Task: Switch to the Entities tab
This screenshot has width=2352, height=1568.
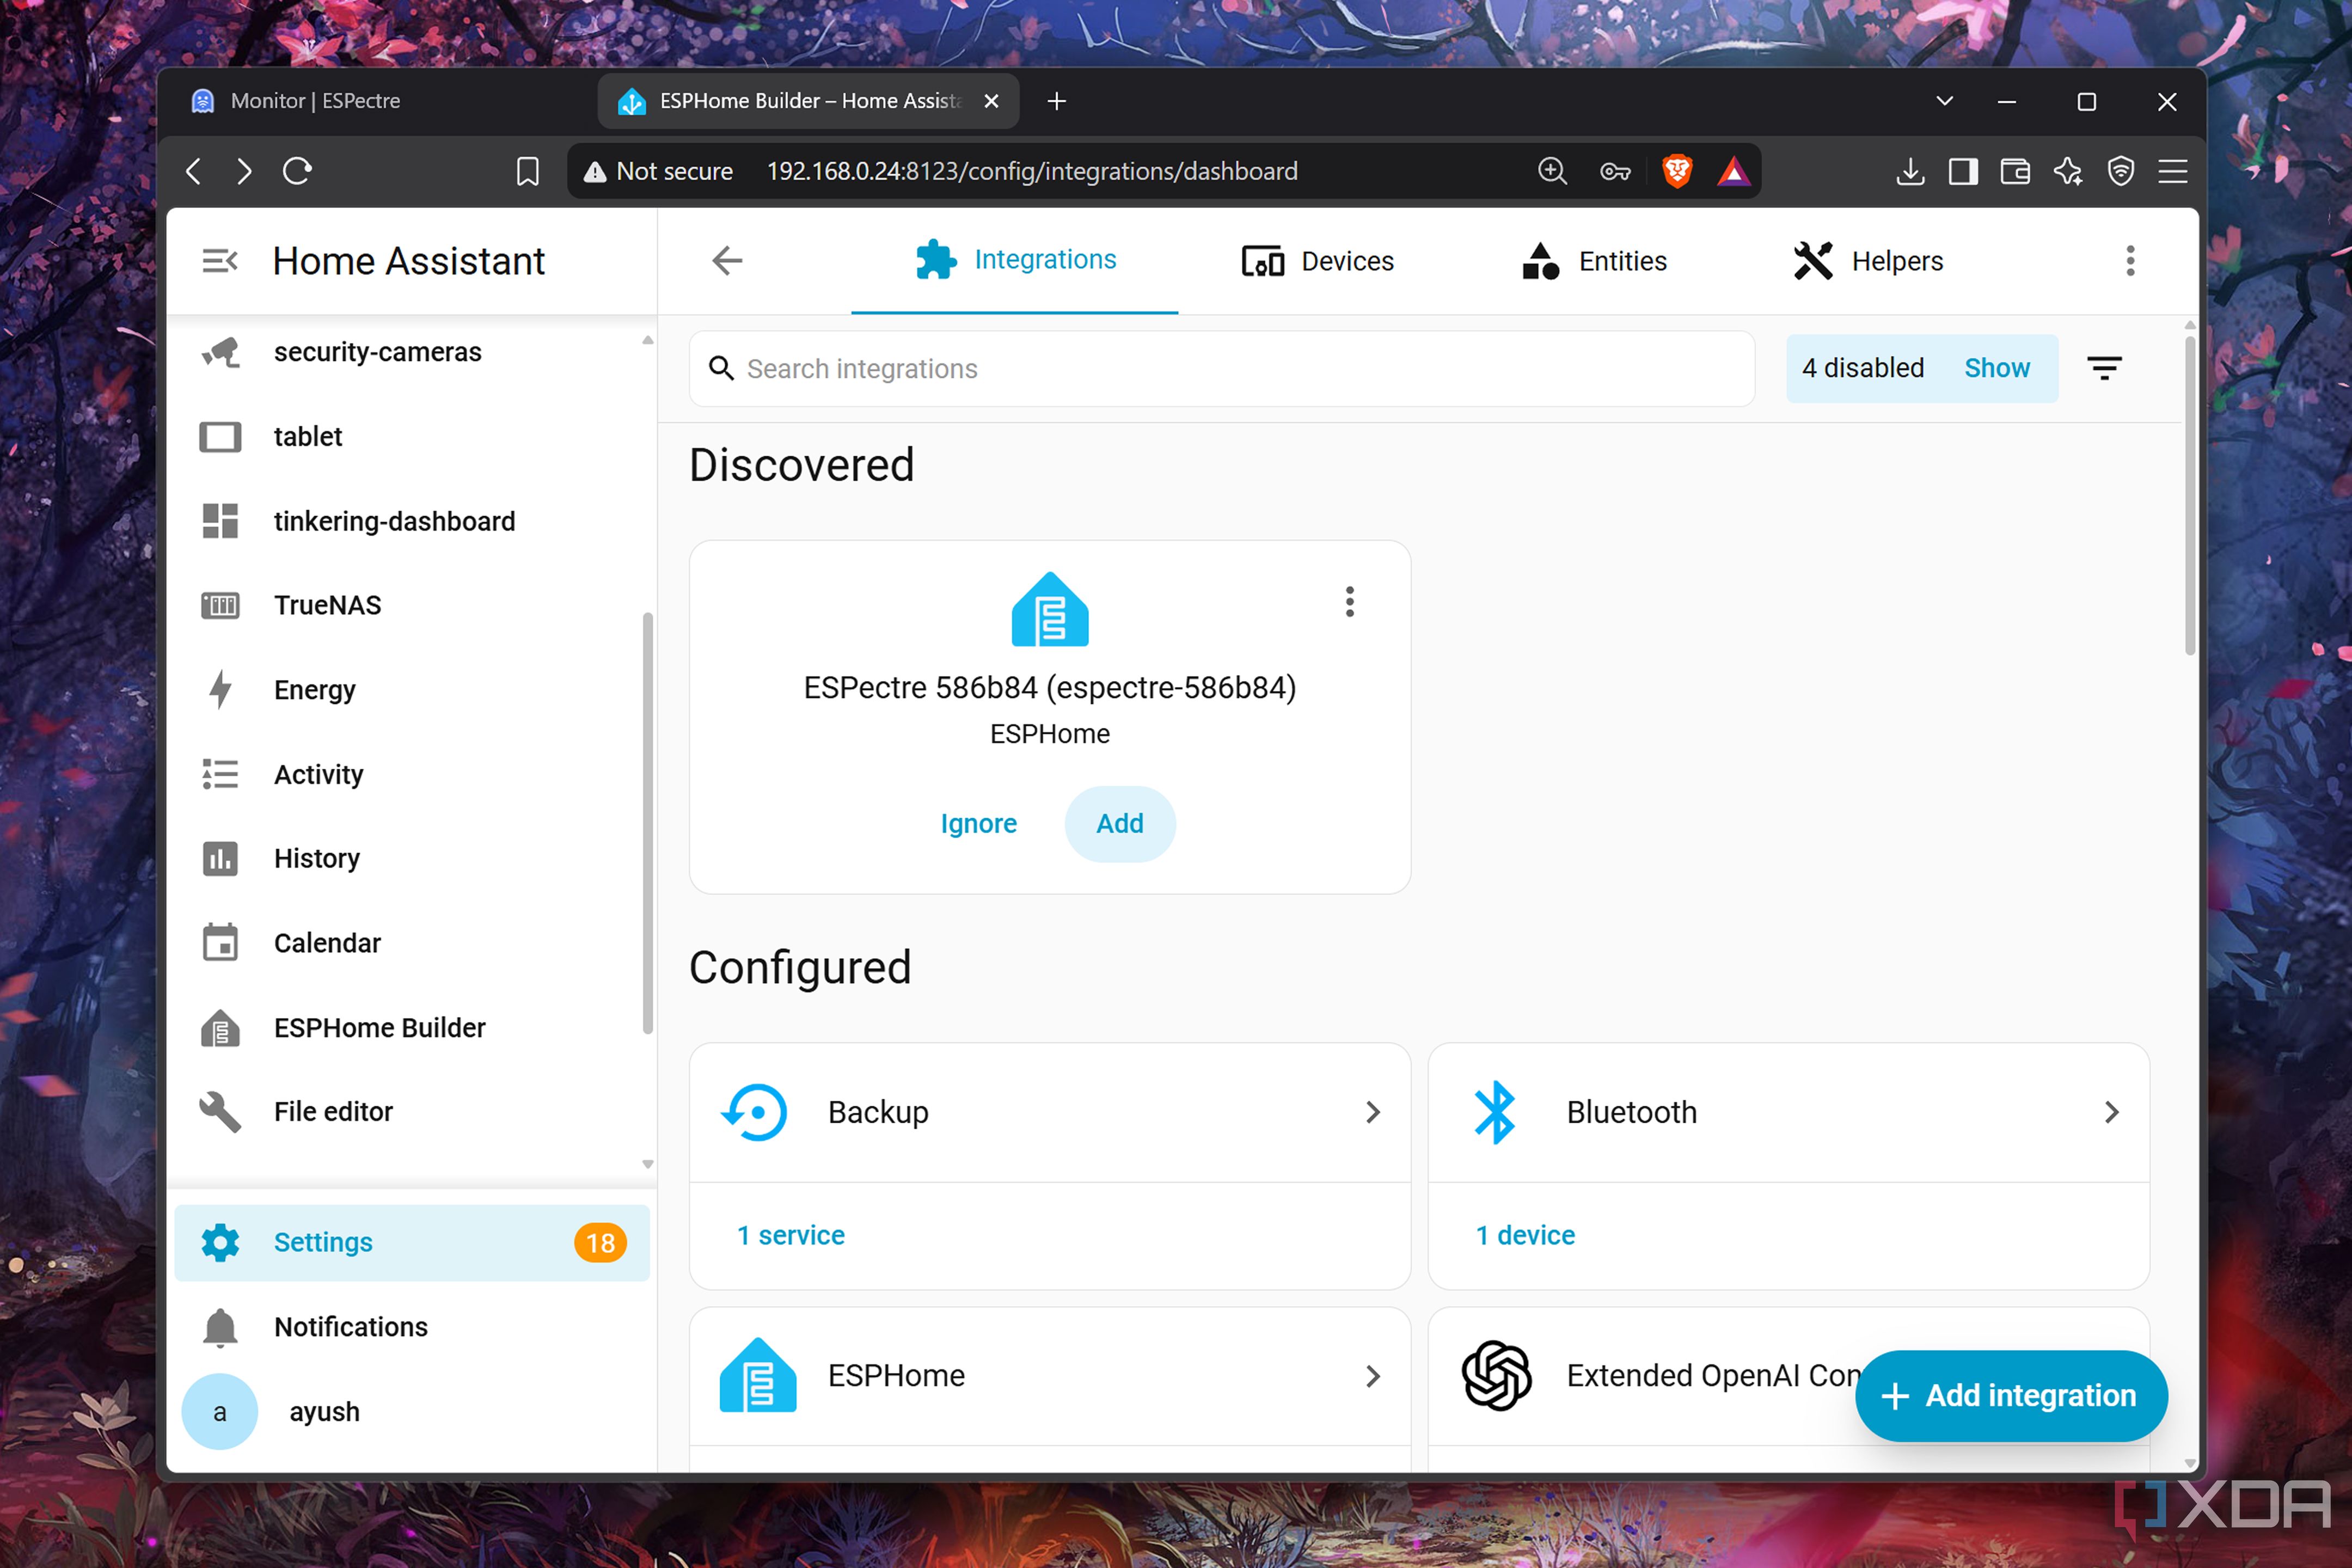Action: [1594, 261]
